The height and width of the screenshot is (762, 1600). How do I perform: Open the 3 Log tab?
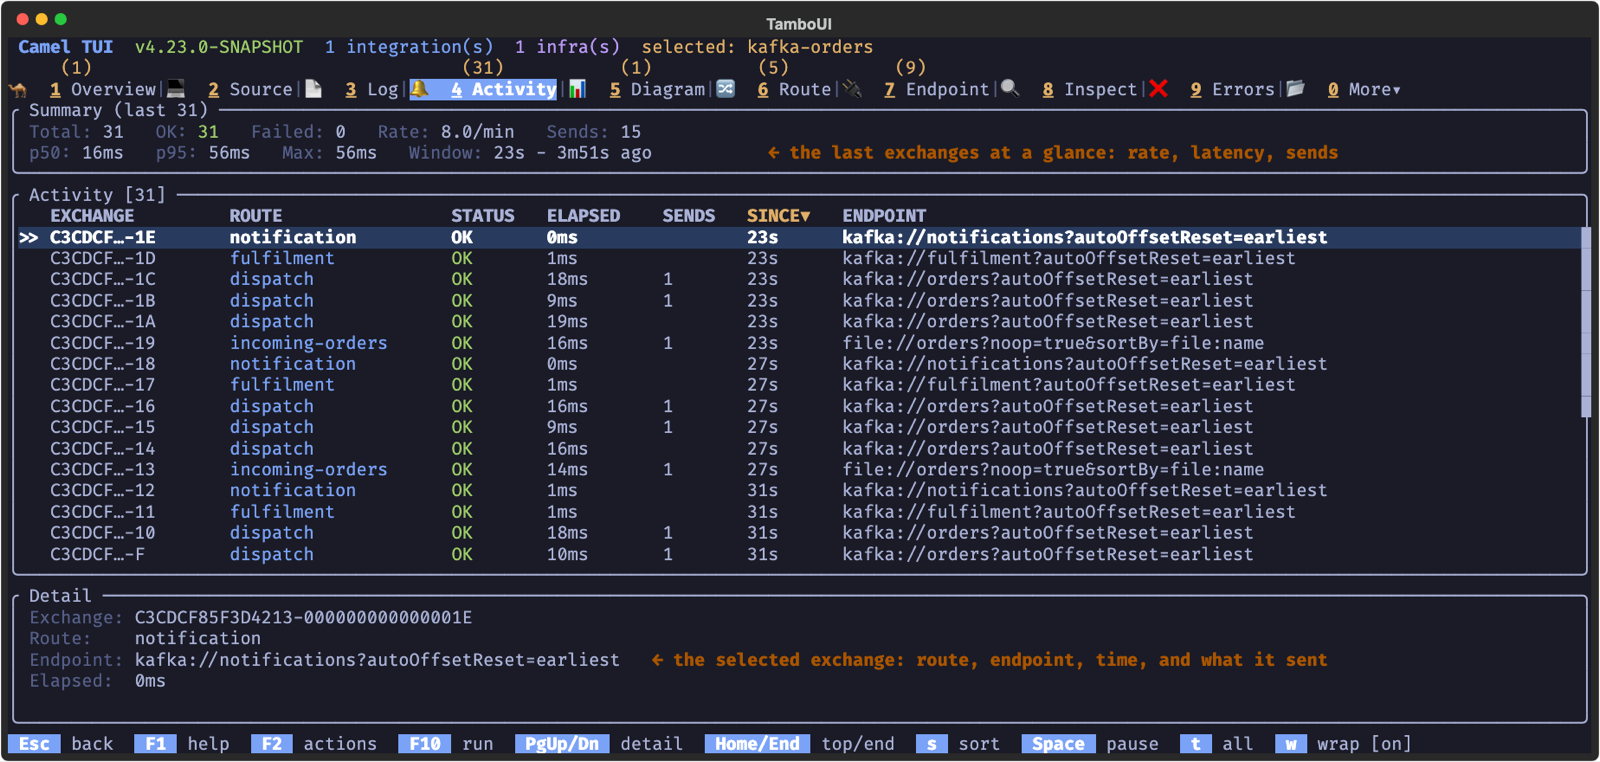coord(372,89)
